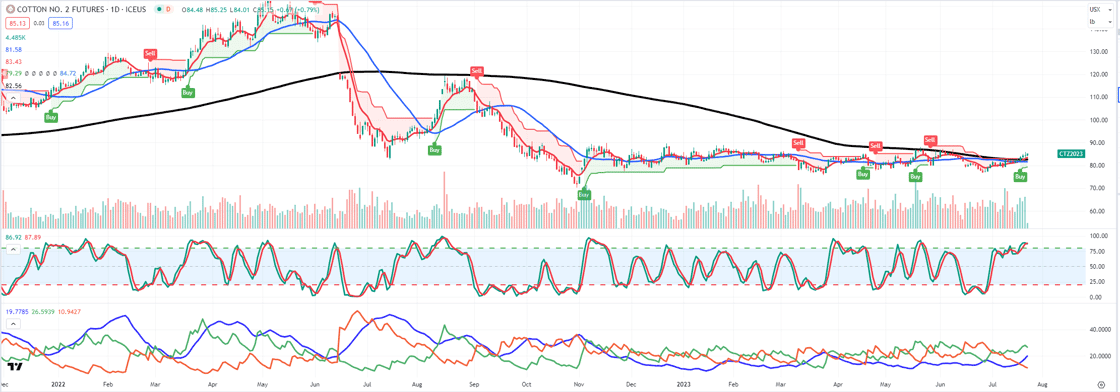The width and height of the screenshot is (1120, 392).
Task: Click the blue 84.72 indicator value
Action: [68, 74]
